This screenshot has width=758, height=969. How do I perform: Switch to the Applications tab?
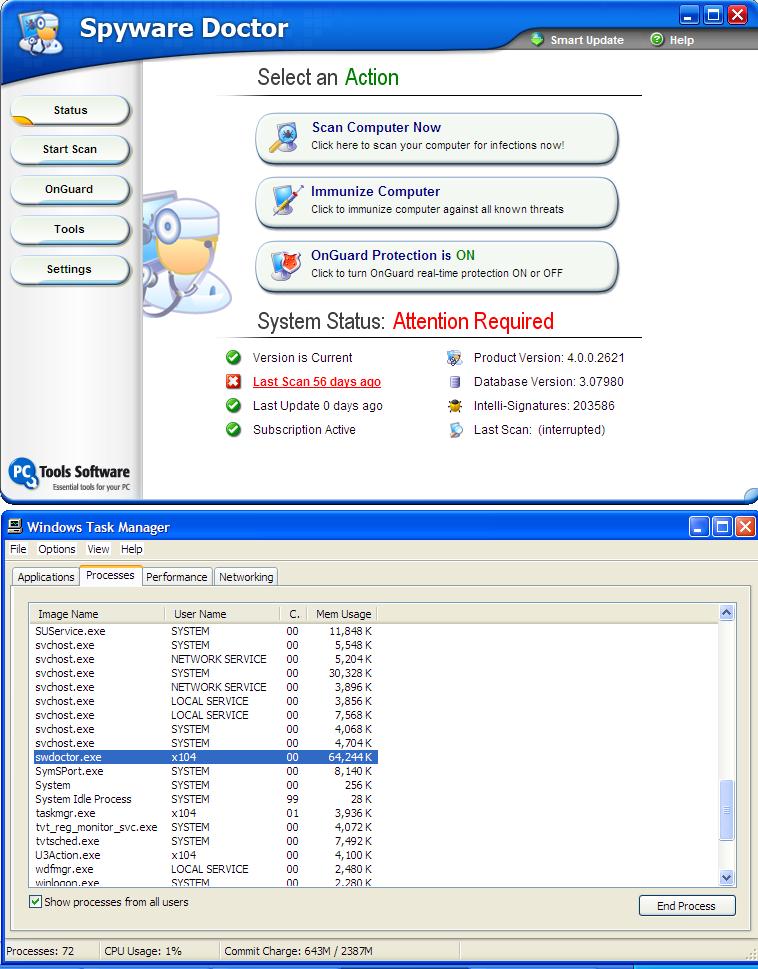point(46,577)
